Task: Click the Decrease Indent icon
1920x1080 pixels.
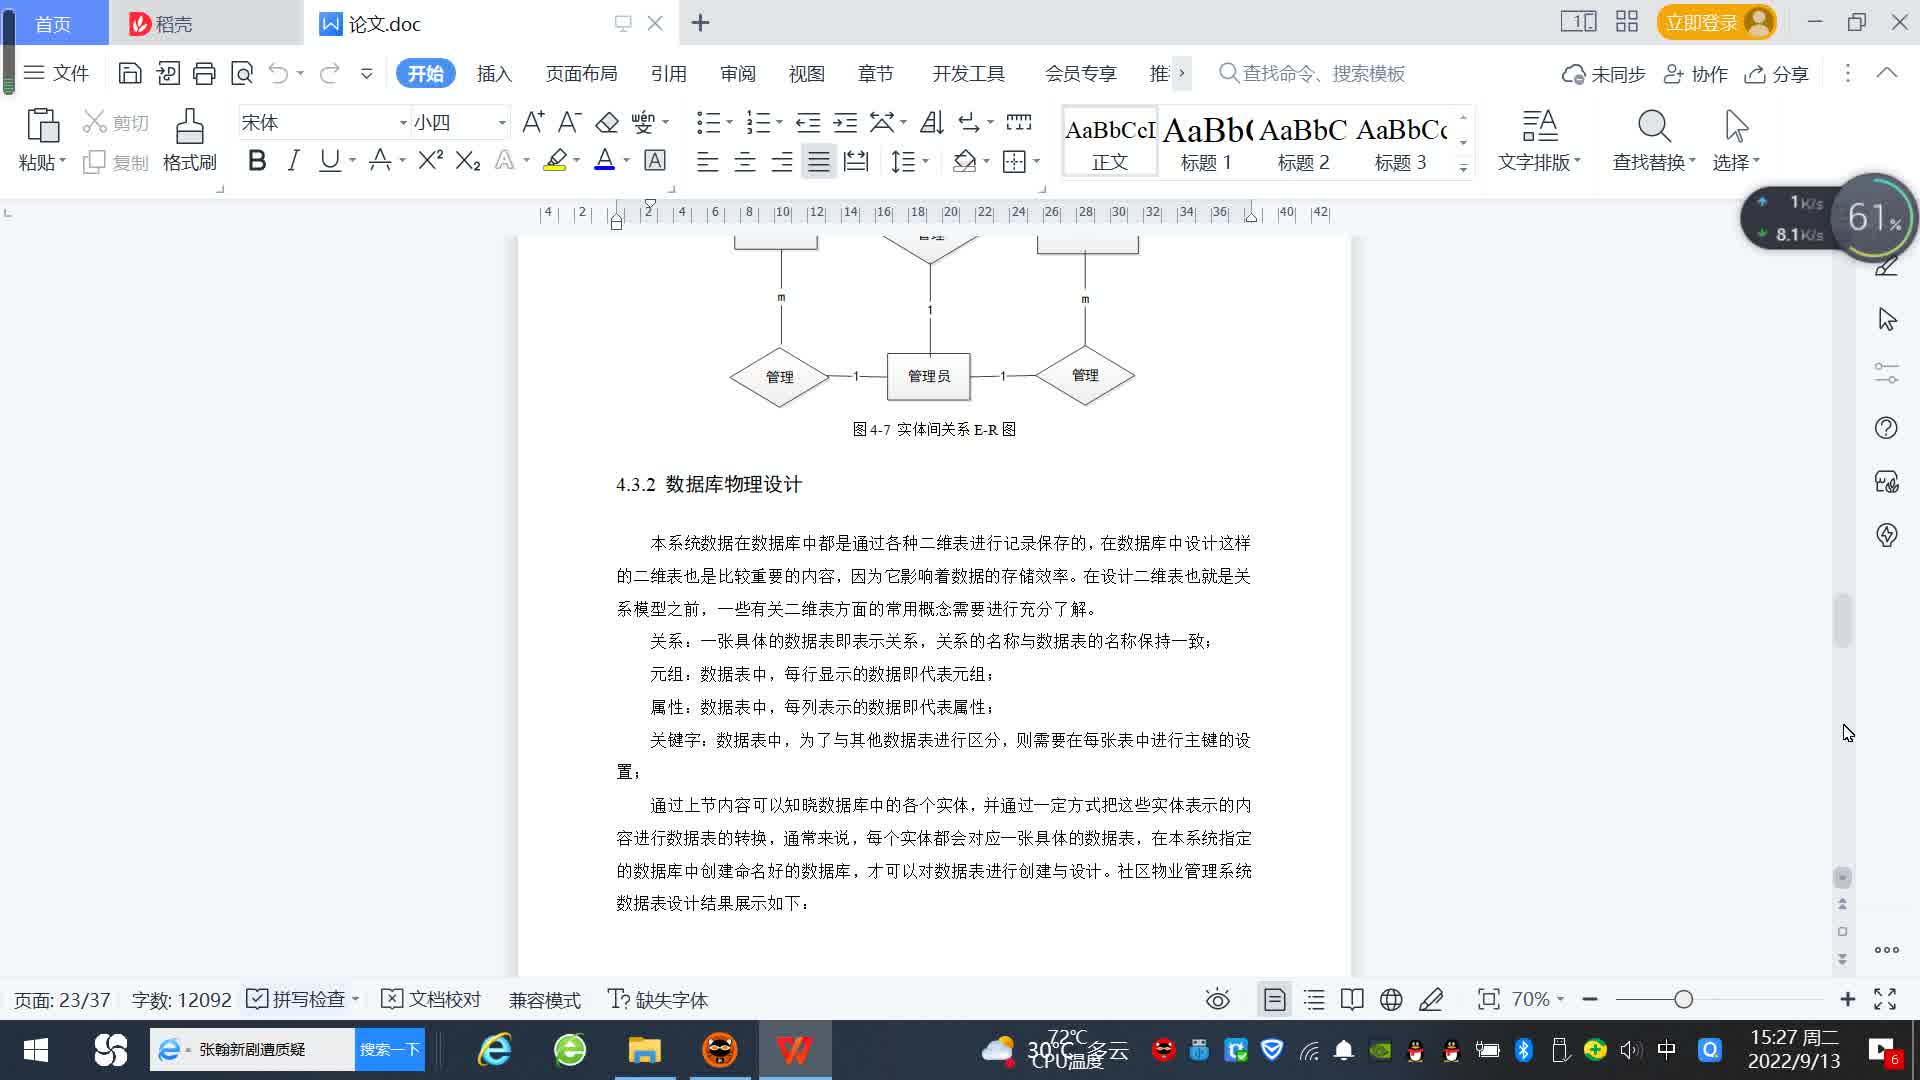Action: coord(808,122)
